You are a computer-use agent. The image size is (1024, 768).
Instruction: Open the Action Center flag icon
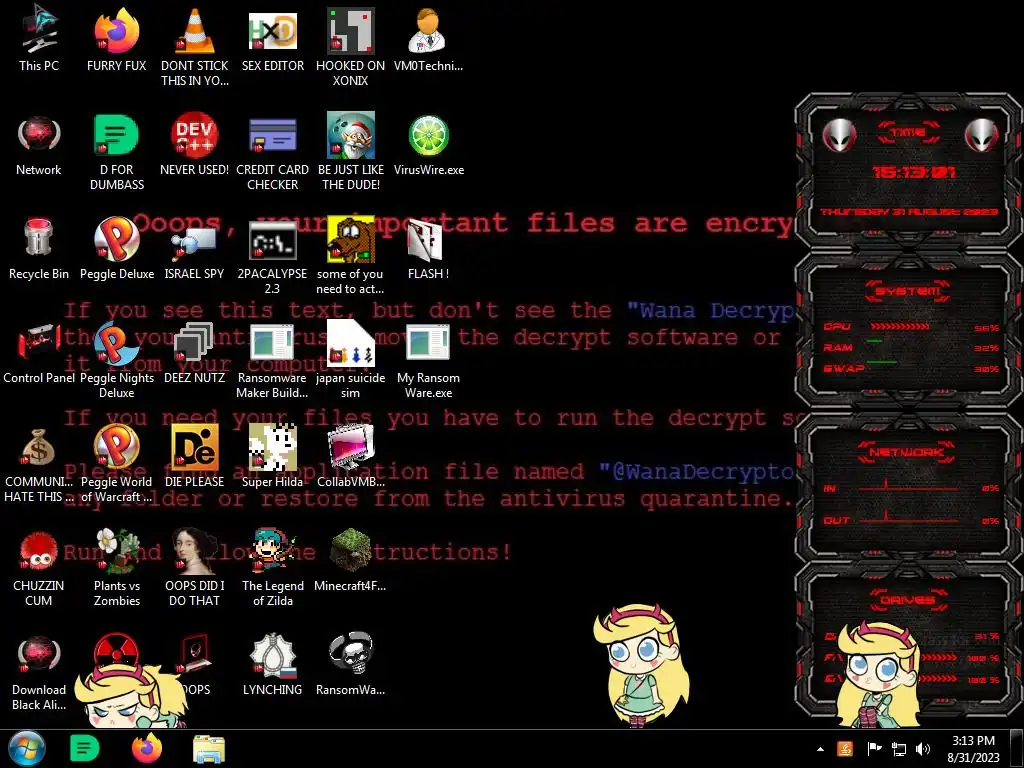click(874, 748)
